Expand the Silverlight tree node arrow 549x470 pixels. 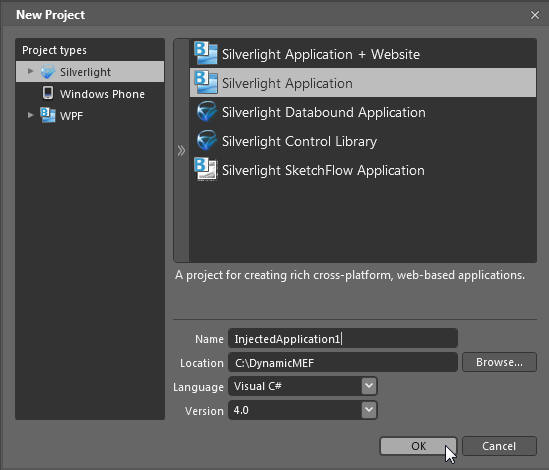[x=30, y=71]
